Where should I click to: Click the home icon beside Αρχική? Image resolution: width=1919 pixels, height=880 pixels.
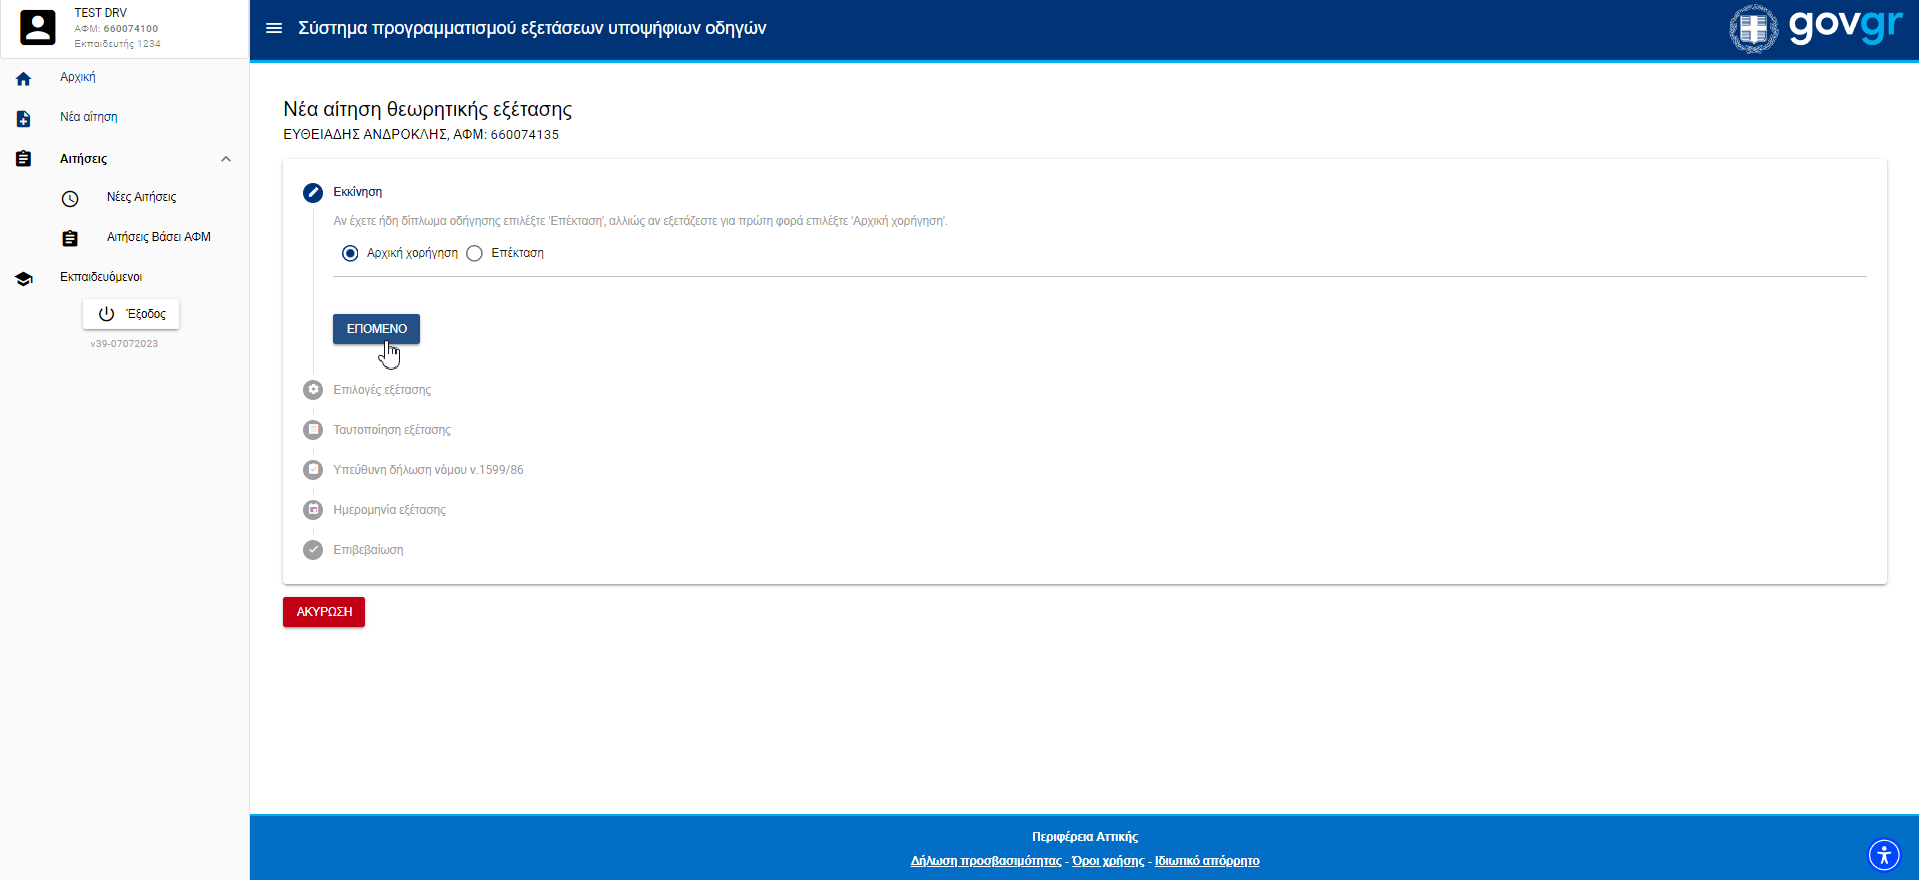tap(24, 78)
